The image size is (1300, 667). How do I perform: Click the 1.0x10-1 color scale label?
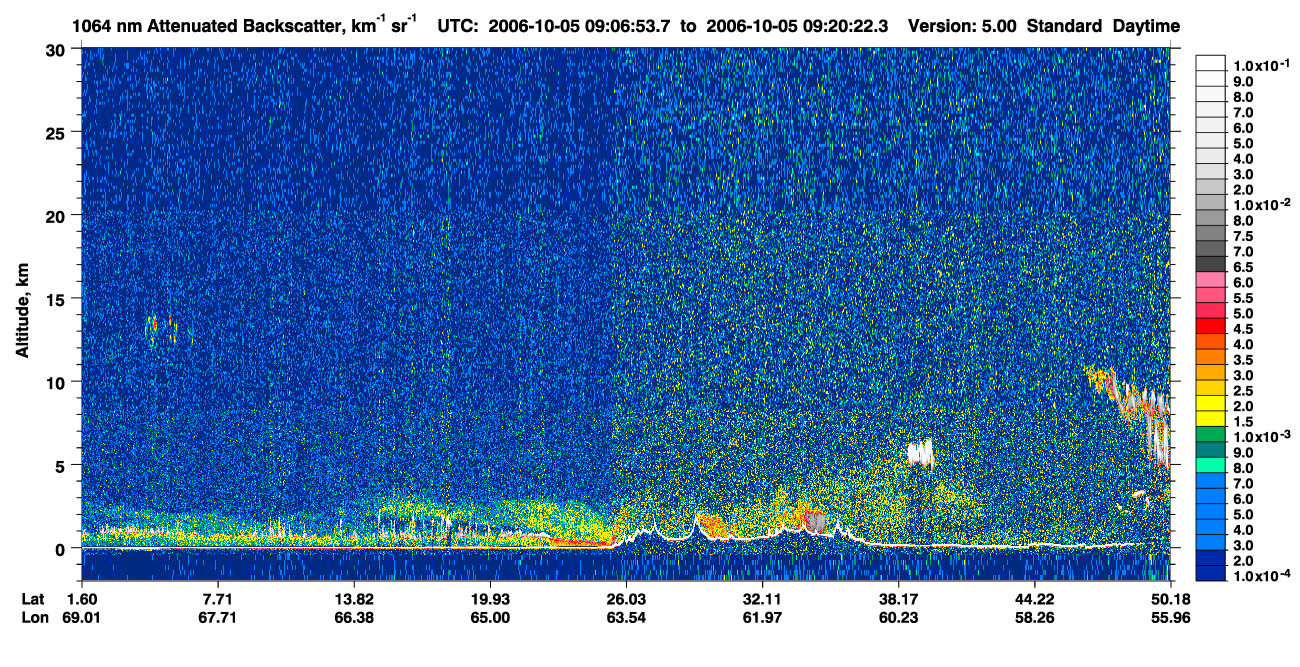point(1260,66)
